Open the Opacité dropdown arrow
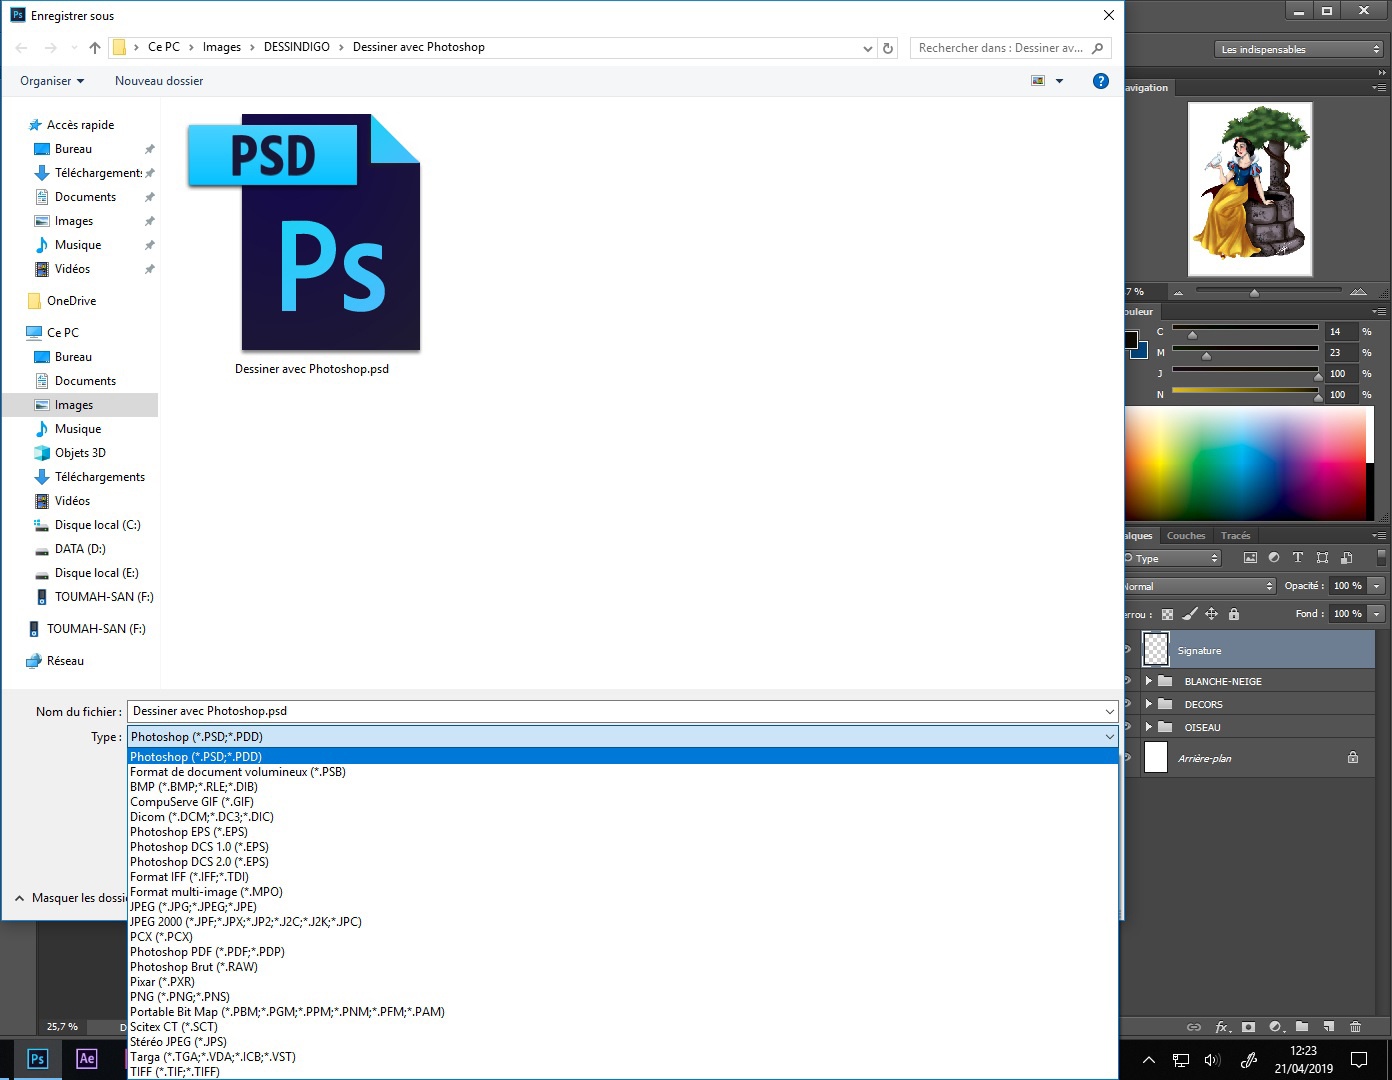The image size is (1392, 1080). pyautogui.click(x=1376, y=586)
